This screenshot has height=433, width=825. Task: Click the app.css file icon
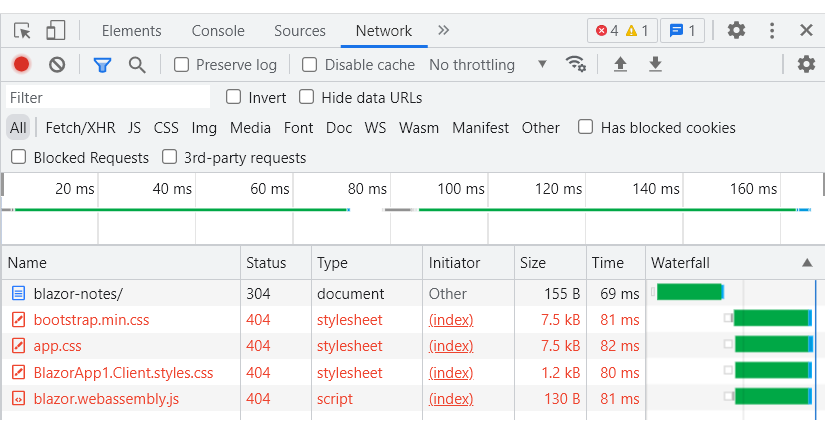click(x=18, y=346)
